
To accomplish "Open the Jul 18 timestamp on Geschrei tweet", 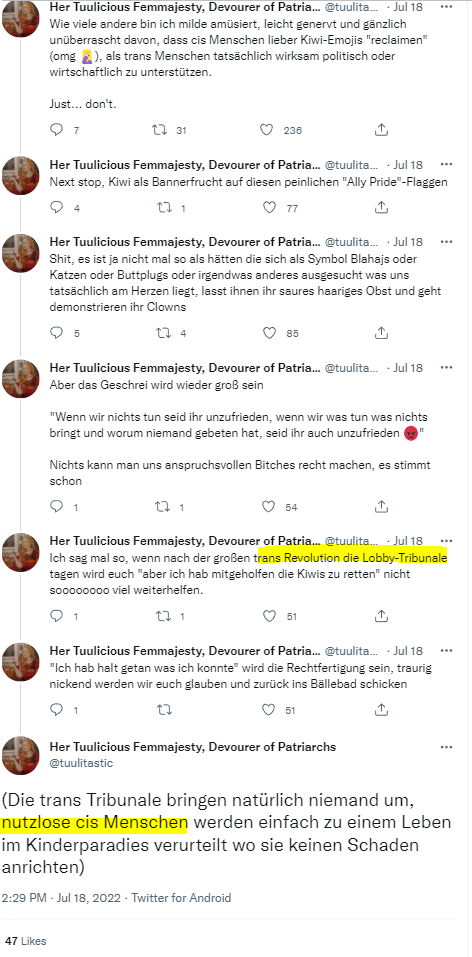I will 408,368.
